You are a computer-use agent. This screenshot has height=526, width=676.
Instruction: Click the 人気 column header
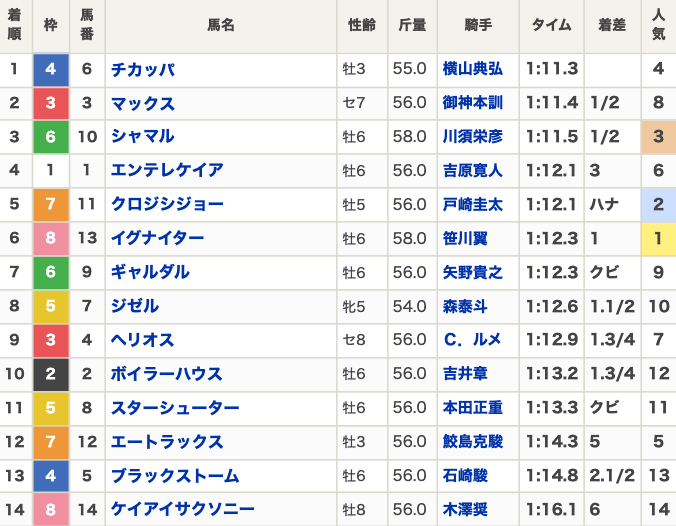pos(658,27)
